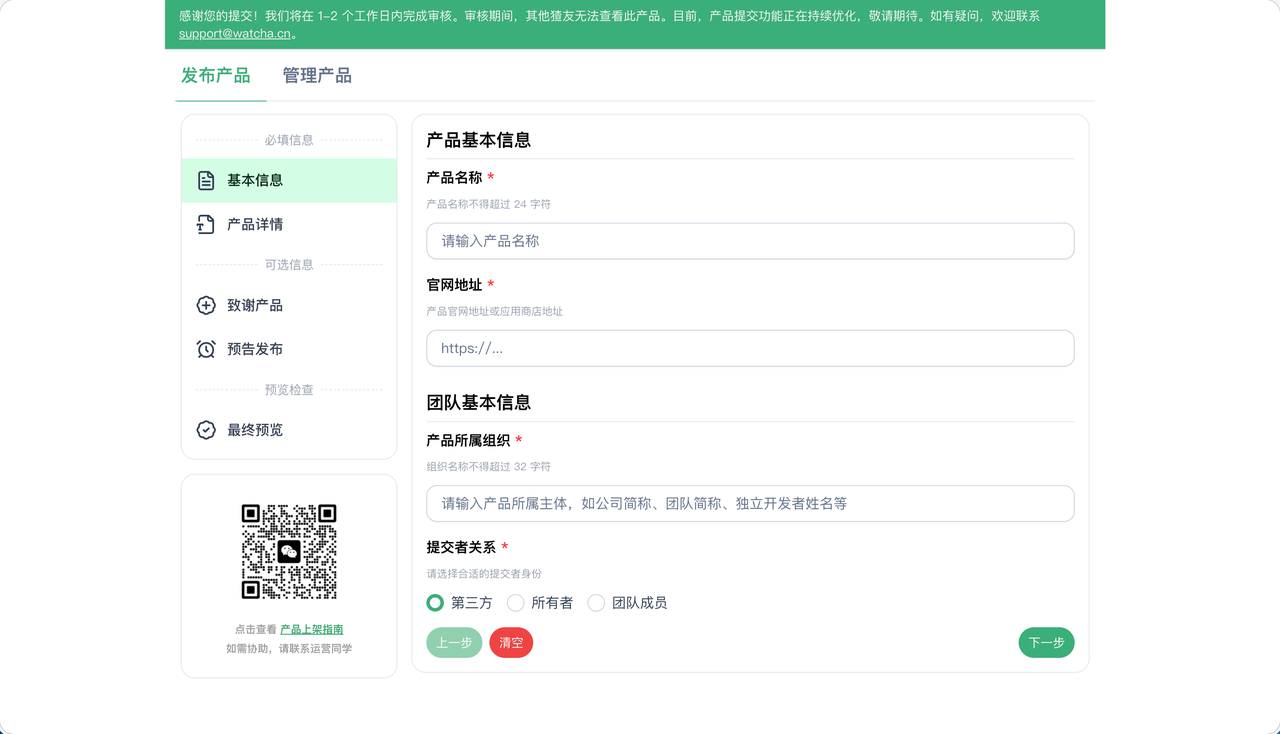
Task: Open the 产品上架指南 link
Action: tap(312, 630)
